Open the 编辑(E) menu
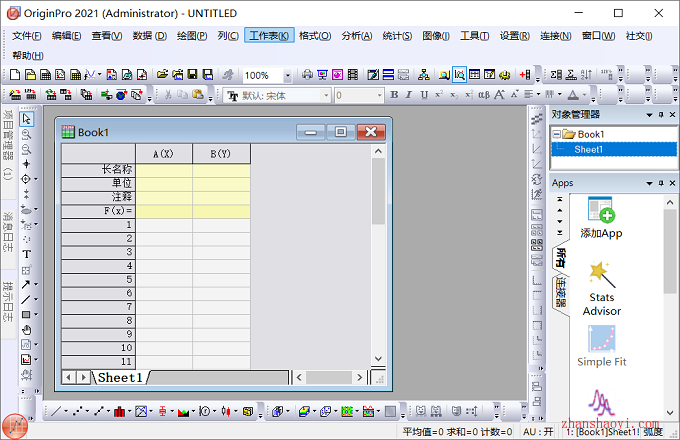Viewport: 680px width, 440px height. 66,36
